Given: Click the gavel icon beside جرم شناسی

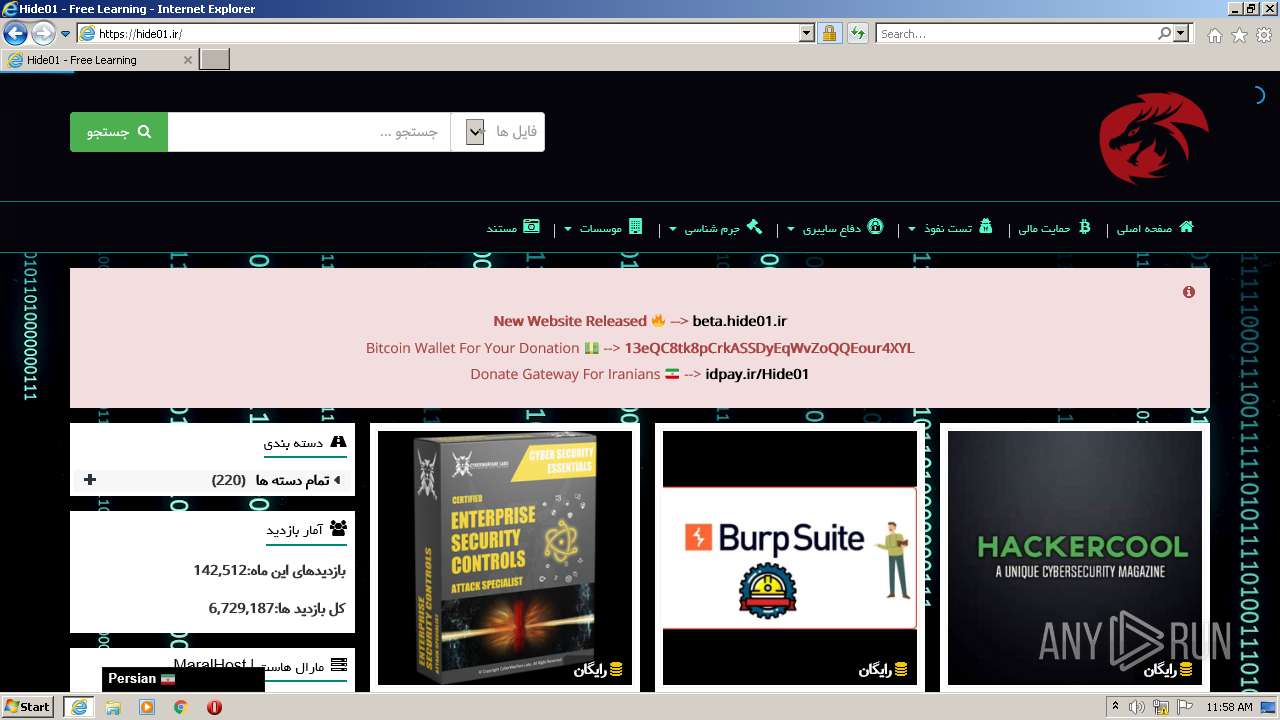Looking at the screenshot, I should (x=754, y=227).
